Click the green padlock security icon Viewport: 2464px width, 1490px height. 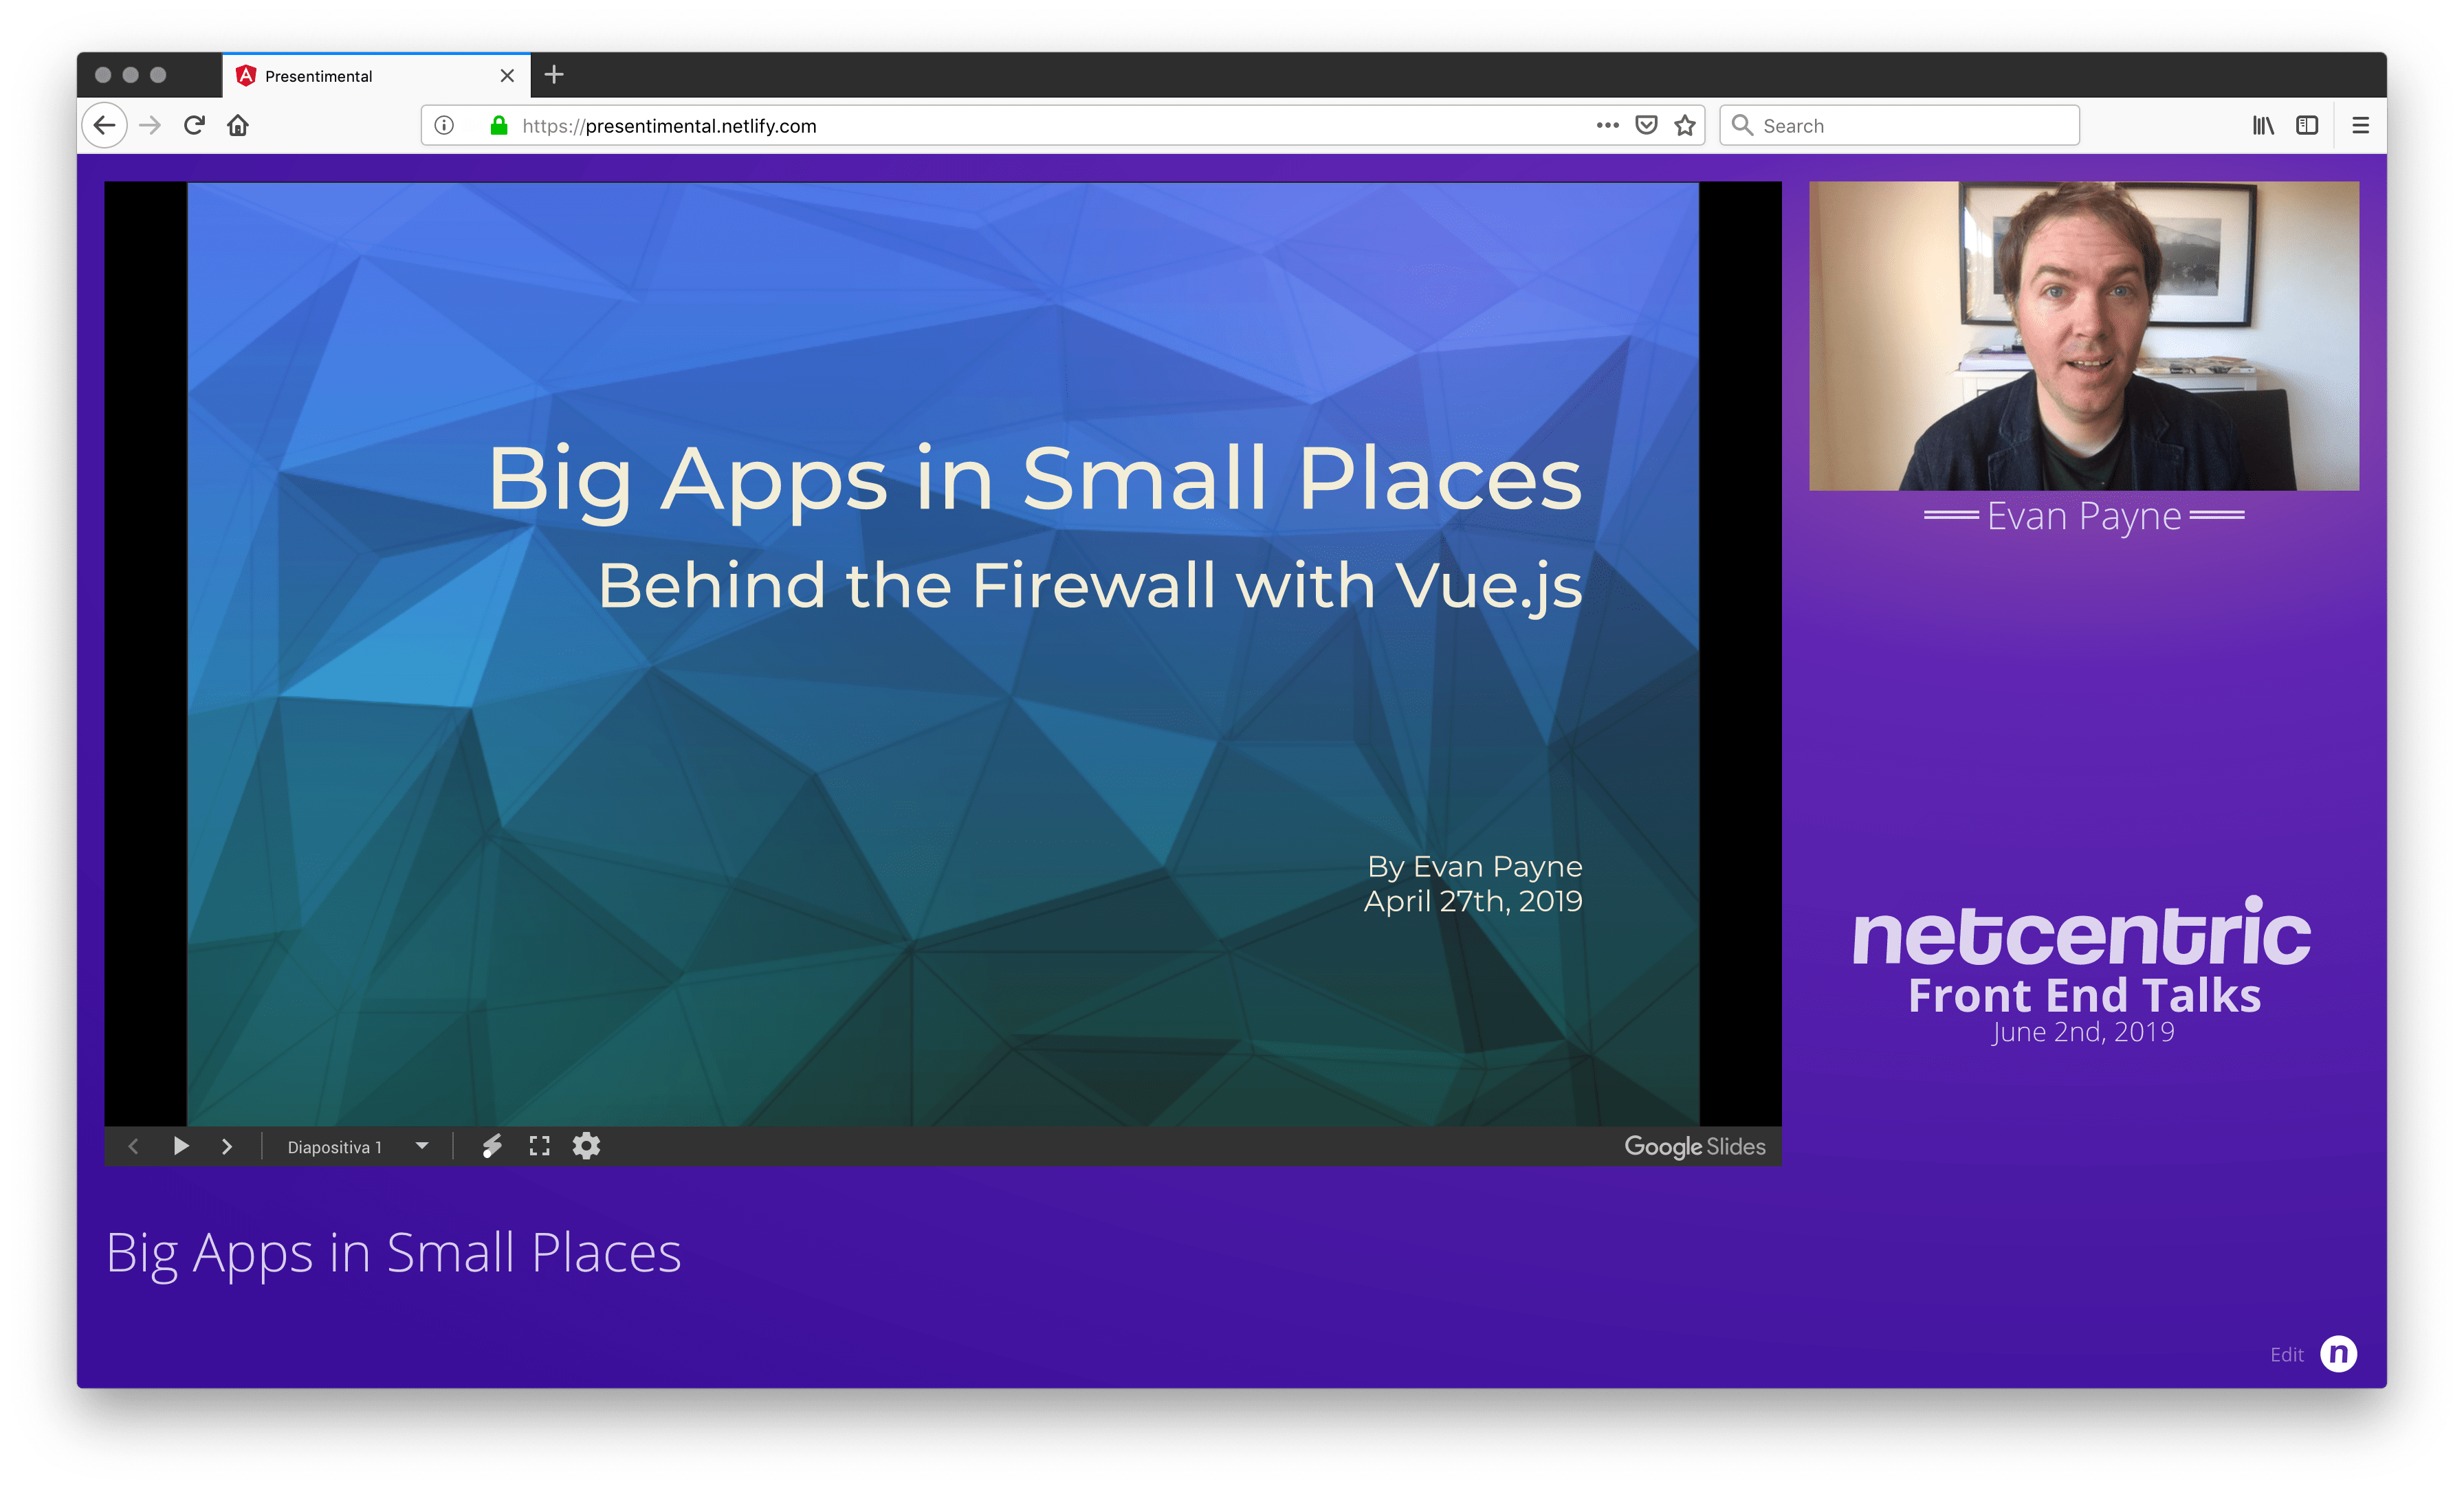point(498,126)
